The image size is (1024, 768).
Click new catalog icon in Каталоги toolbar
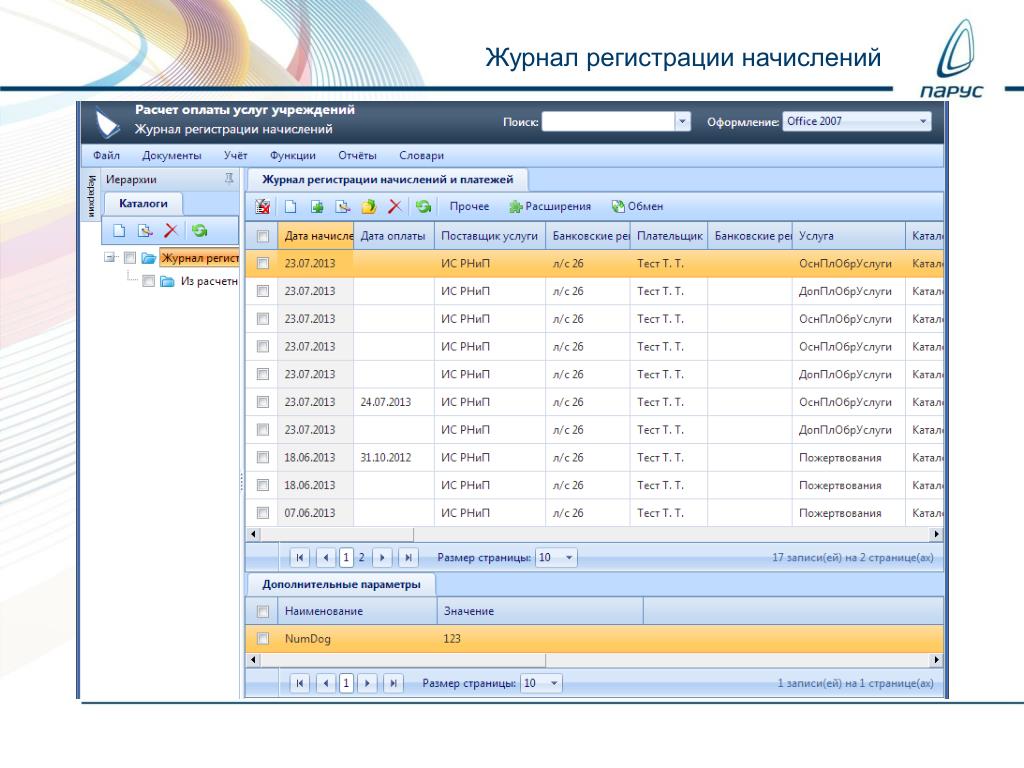click(x=119, y=230)
